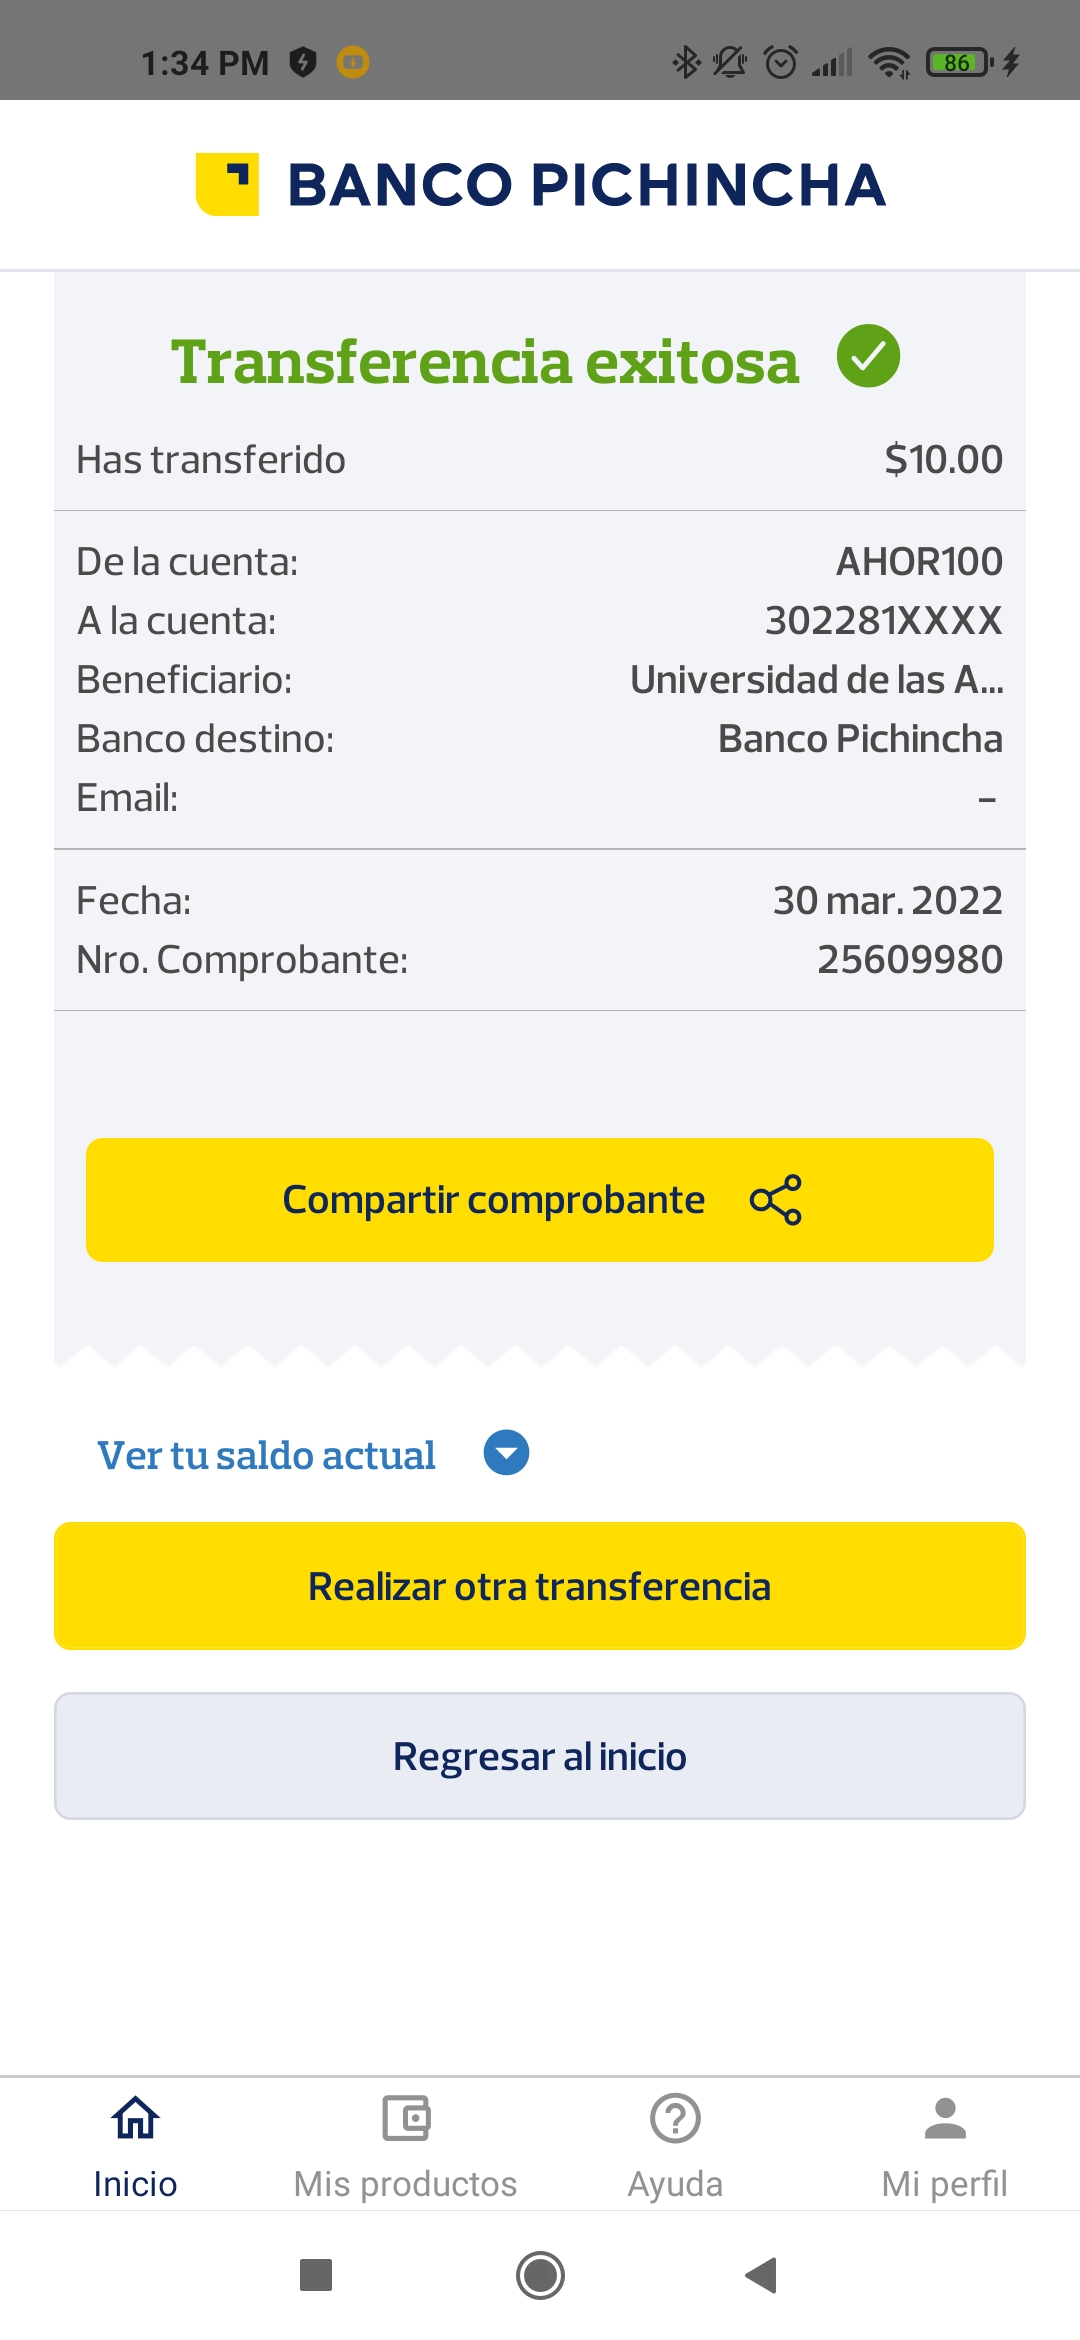Tap the battery indicator in status bar
The image size is (1080, 2340).
[x=958, y=63]
